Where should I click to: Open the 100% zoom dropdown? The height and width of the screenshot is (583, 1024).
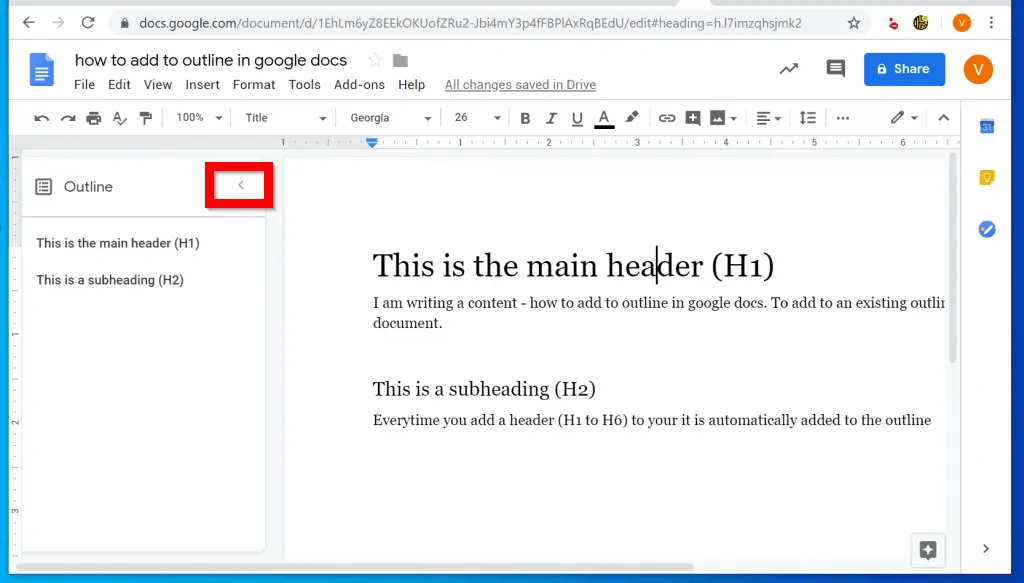coord(197,118)
